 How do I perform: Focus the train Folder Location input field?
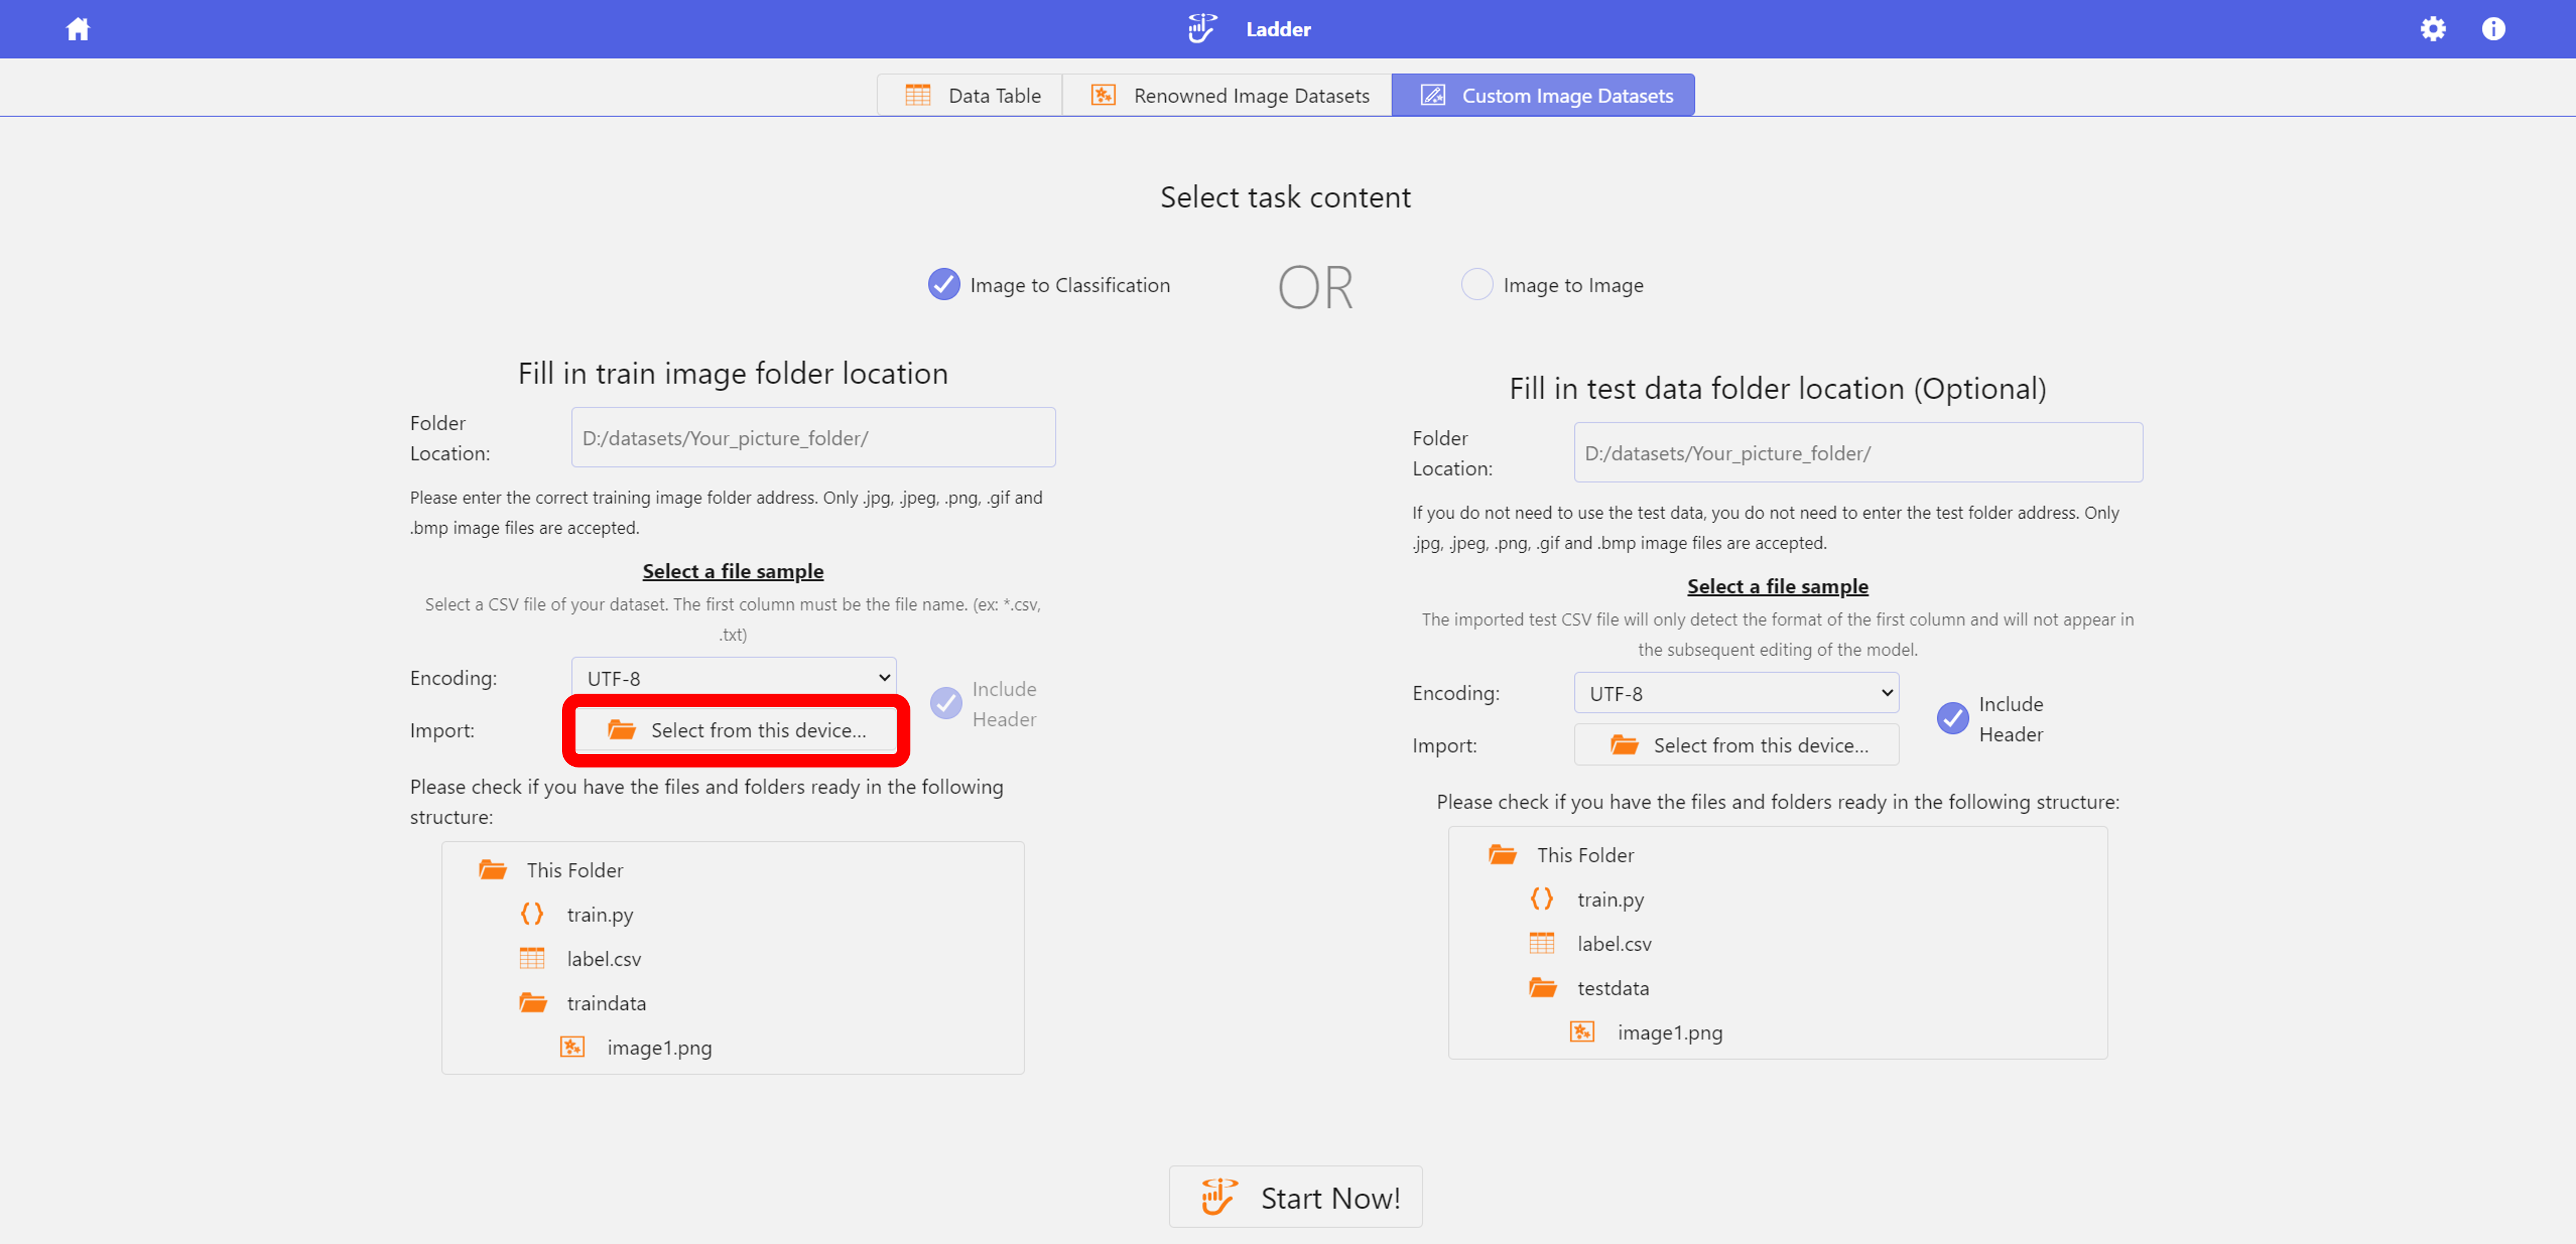pyautogui.click(x=813, y=437)
